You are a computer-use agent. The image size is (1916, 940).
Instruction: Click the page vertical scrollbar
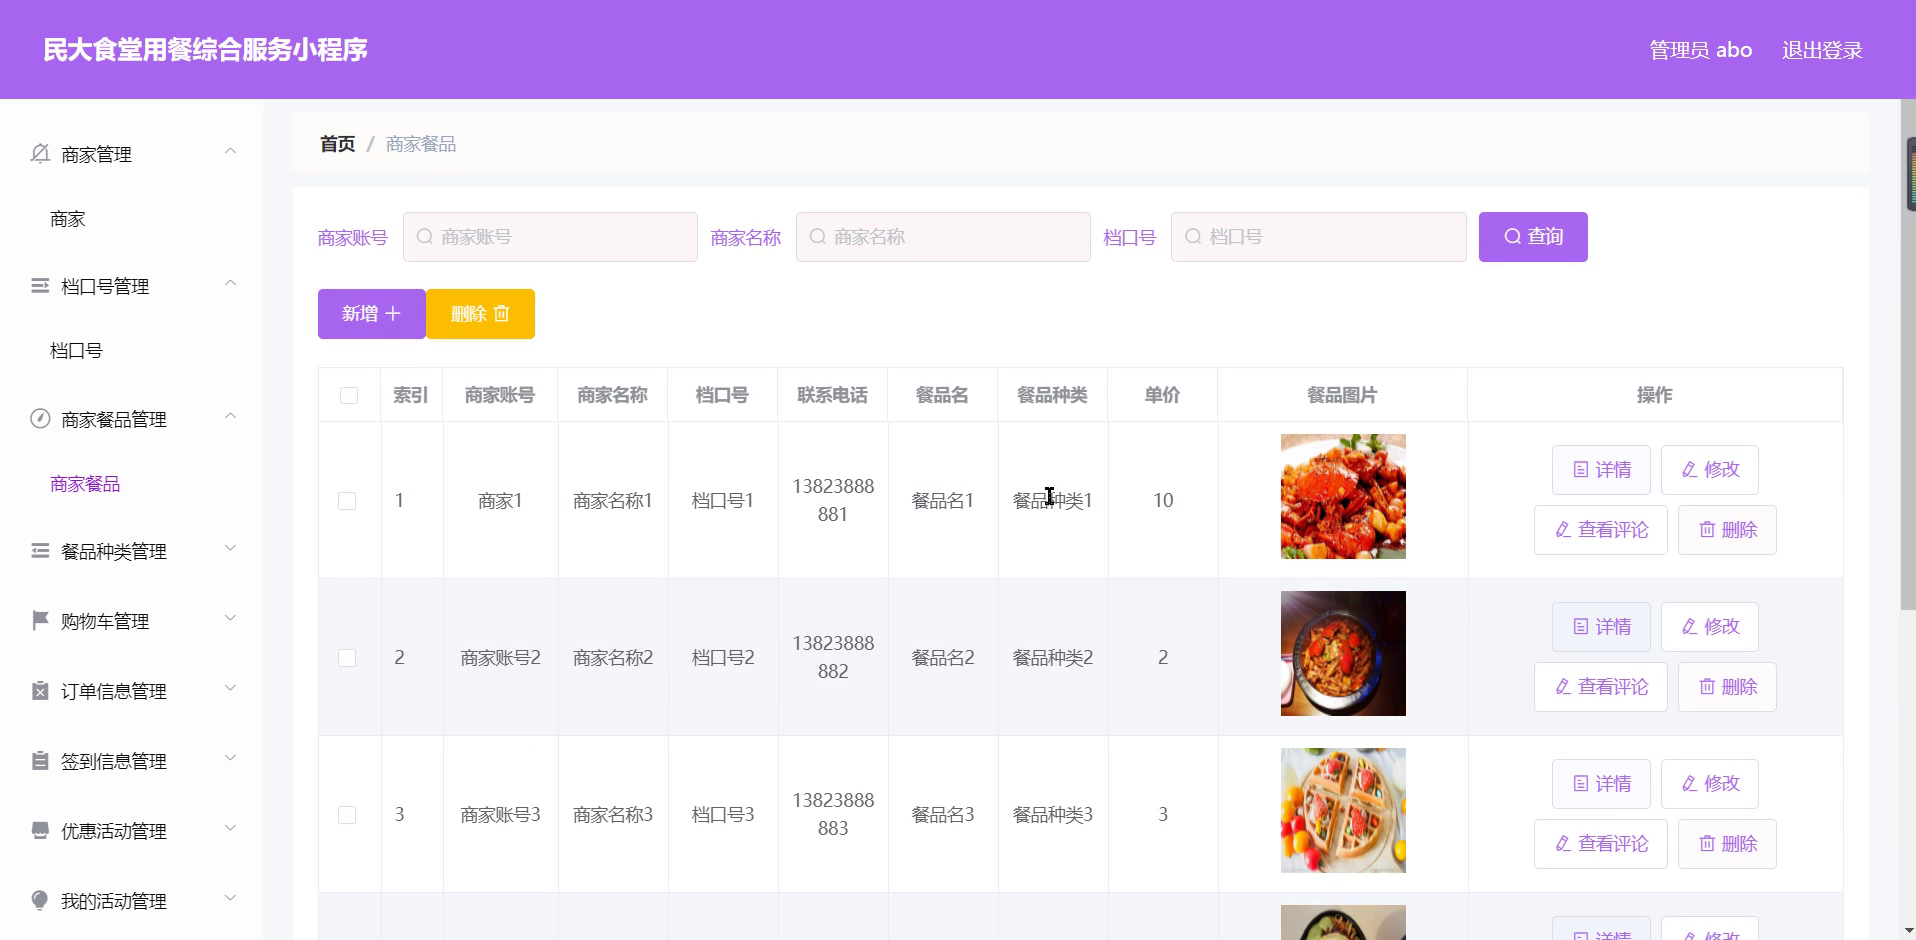point(1908,355)
